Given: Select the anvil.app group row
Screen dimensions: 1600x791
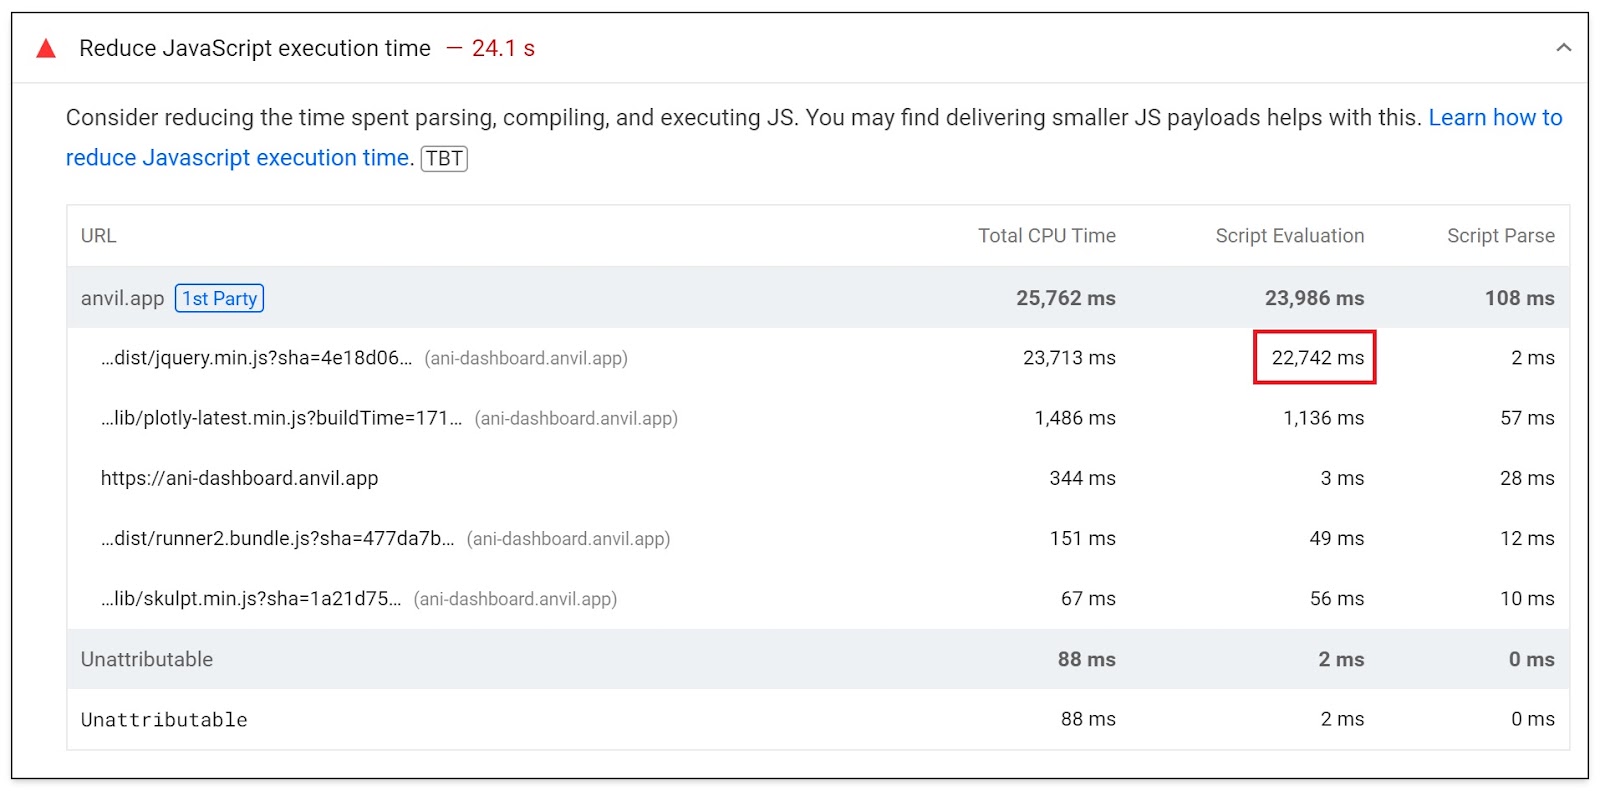Looking at the screenshot, I should click(x=818, y=298).
